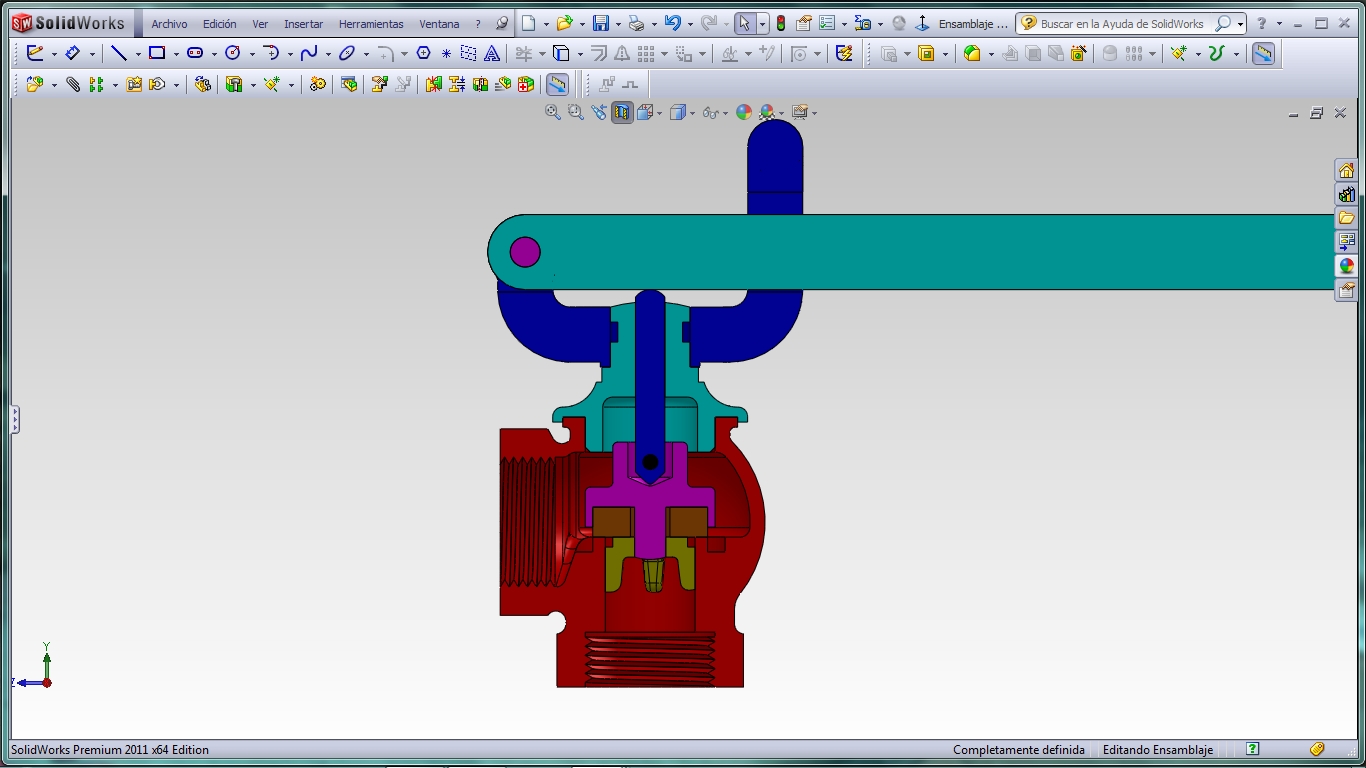Click the Save diskette icon

[601, 23]
